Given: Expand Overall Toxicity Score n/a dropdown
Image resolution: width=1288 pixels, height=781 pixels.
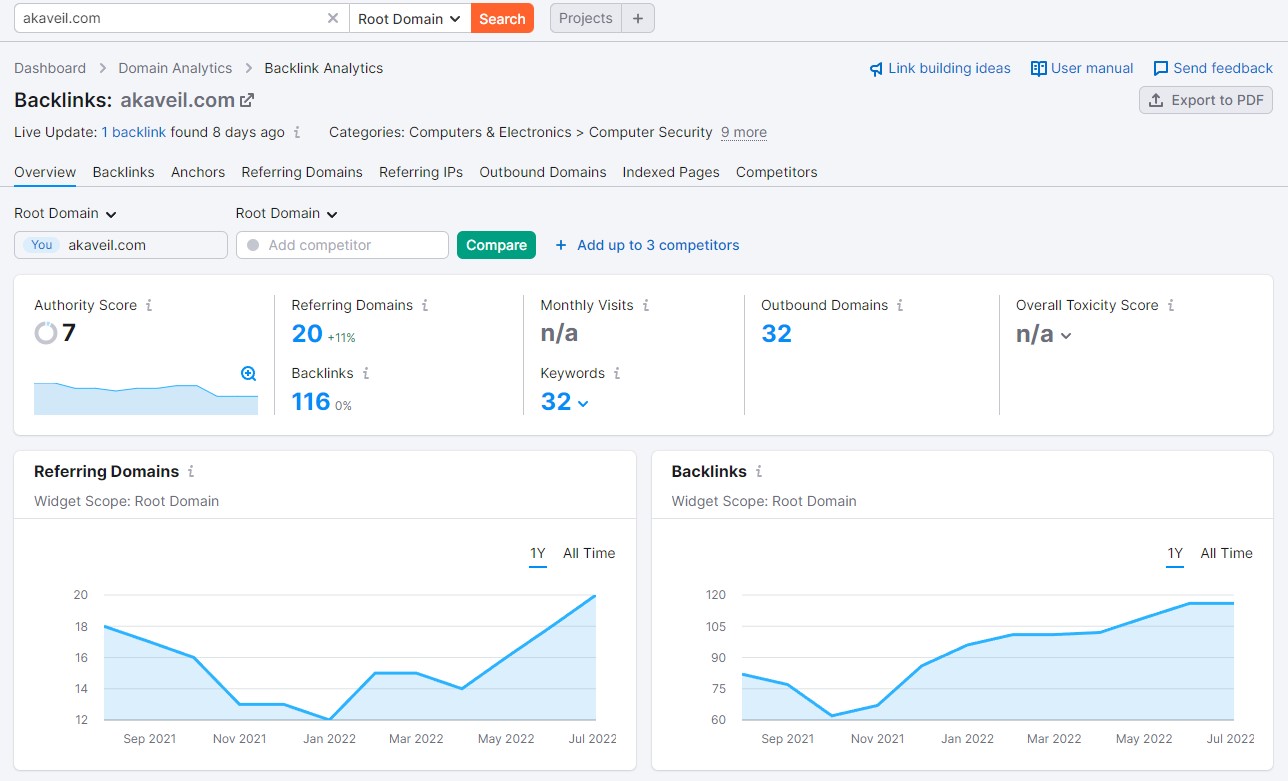Looking at the screenshot, I should (x=1066, y=336).
